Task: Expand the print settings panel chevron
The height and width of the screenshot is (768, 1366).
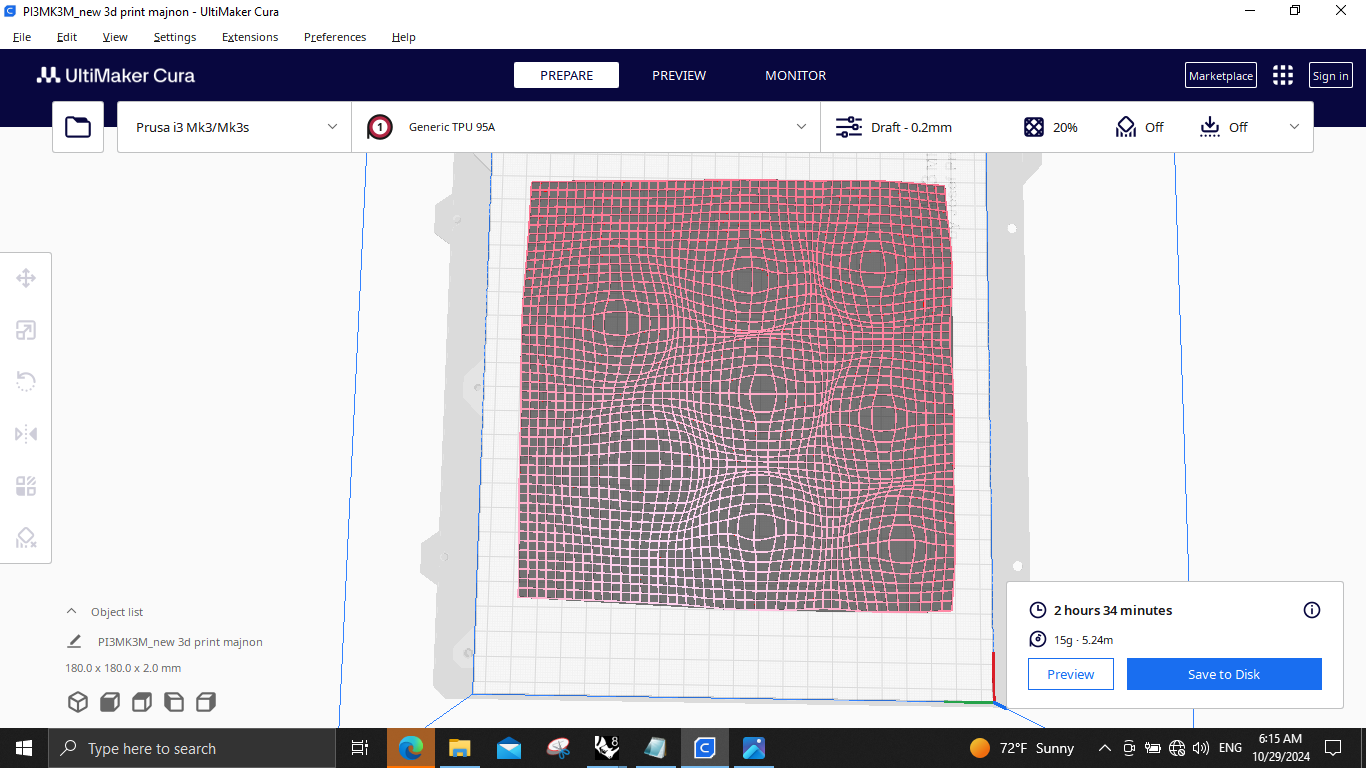Action: point(1294,127)
